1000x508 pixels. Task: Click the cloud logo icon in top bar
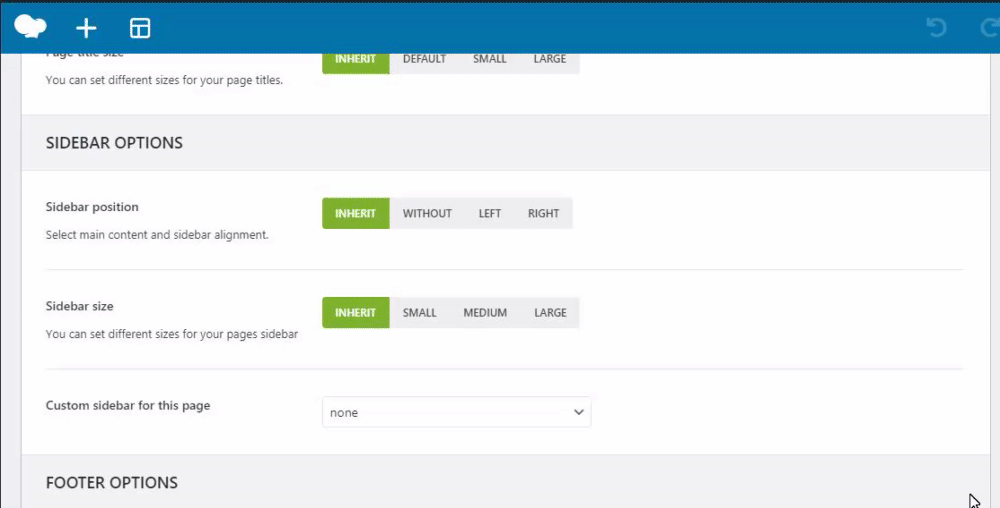click(x=31, y=27)
